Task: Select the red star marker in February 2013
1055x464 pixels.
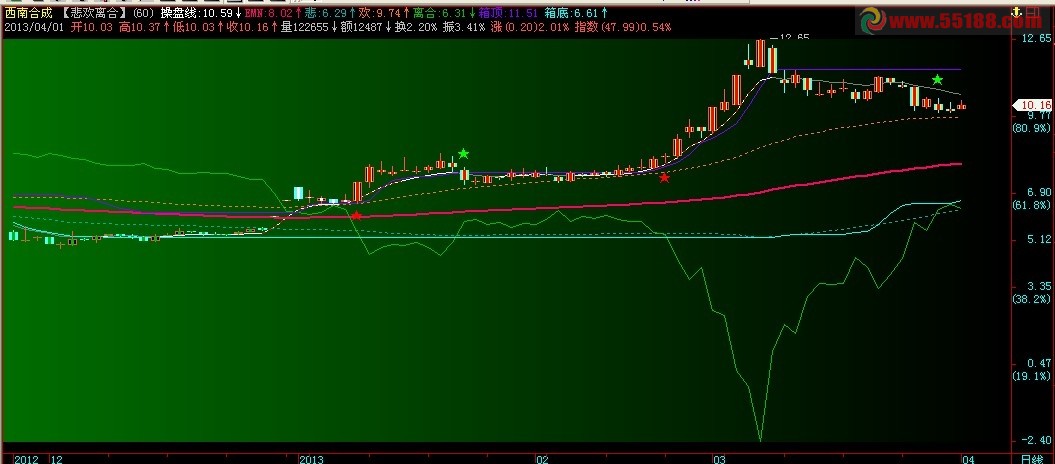Action: [x=664, y=178]
